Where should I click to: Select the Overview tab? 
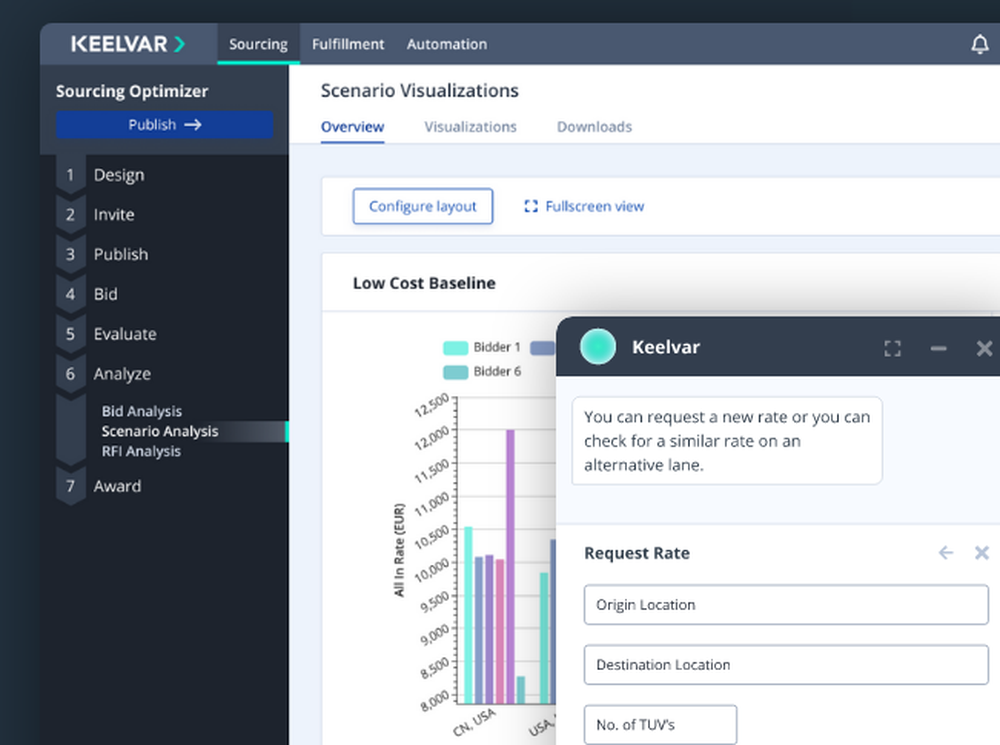tap(352, 127)
